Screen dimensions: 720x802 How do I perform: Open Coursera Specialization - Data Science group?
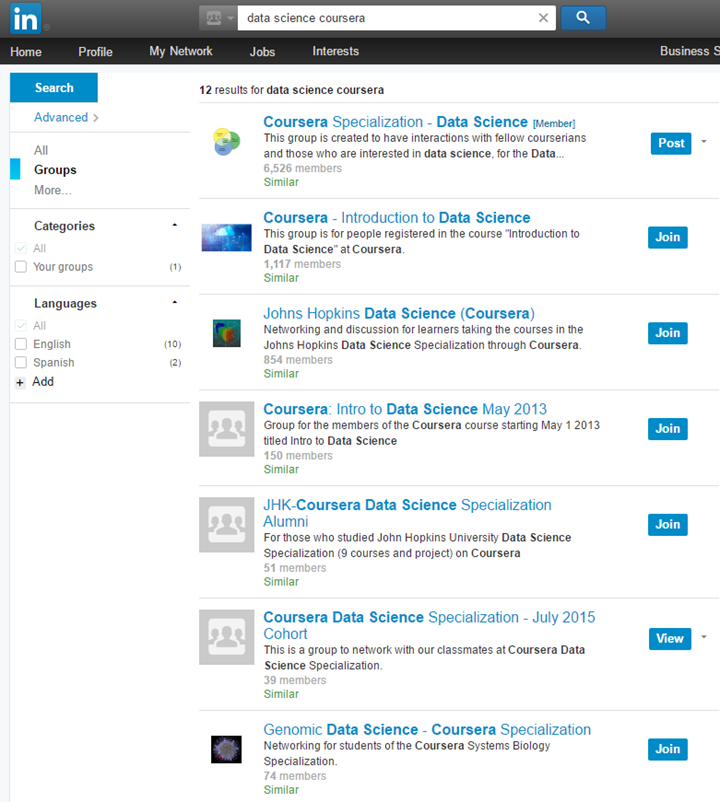[395, 122]
